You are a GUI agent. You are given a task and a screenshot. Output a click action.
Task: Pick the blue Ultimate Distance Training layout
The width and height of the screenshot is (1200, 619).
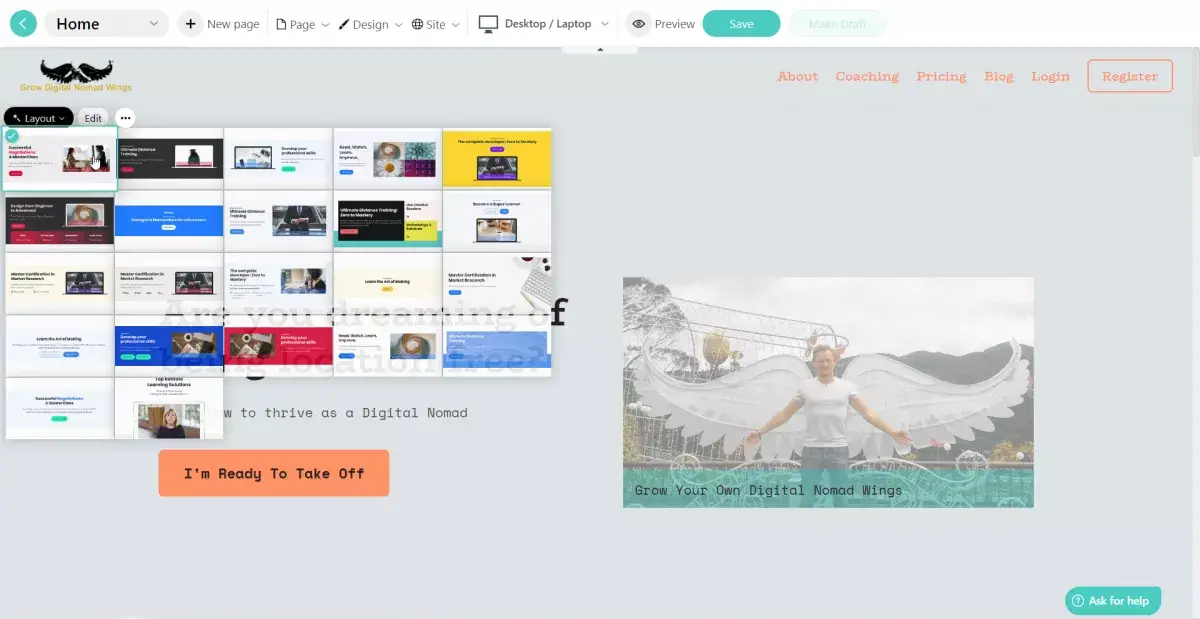click(x=497, y=346)
